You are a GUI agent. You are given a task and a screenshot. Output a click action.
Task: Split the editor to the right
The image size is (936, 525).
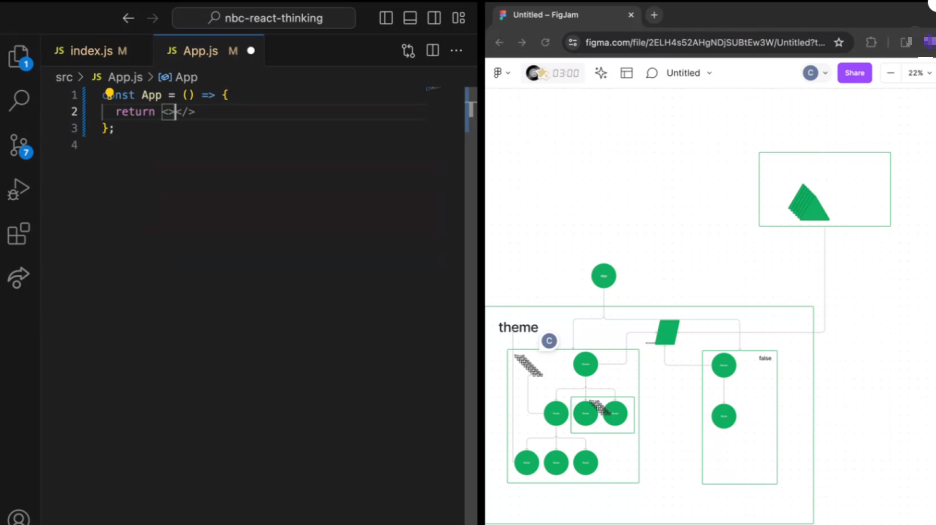pos(433,51)
